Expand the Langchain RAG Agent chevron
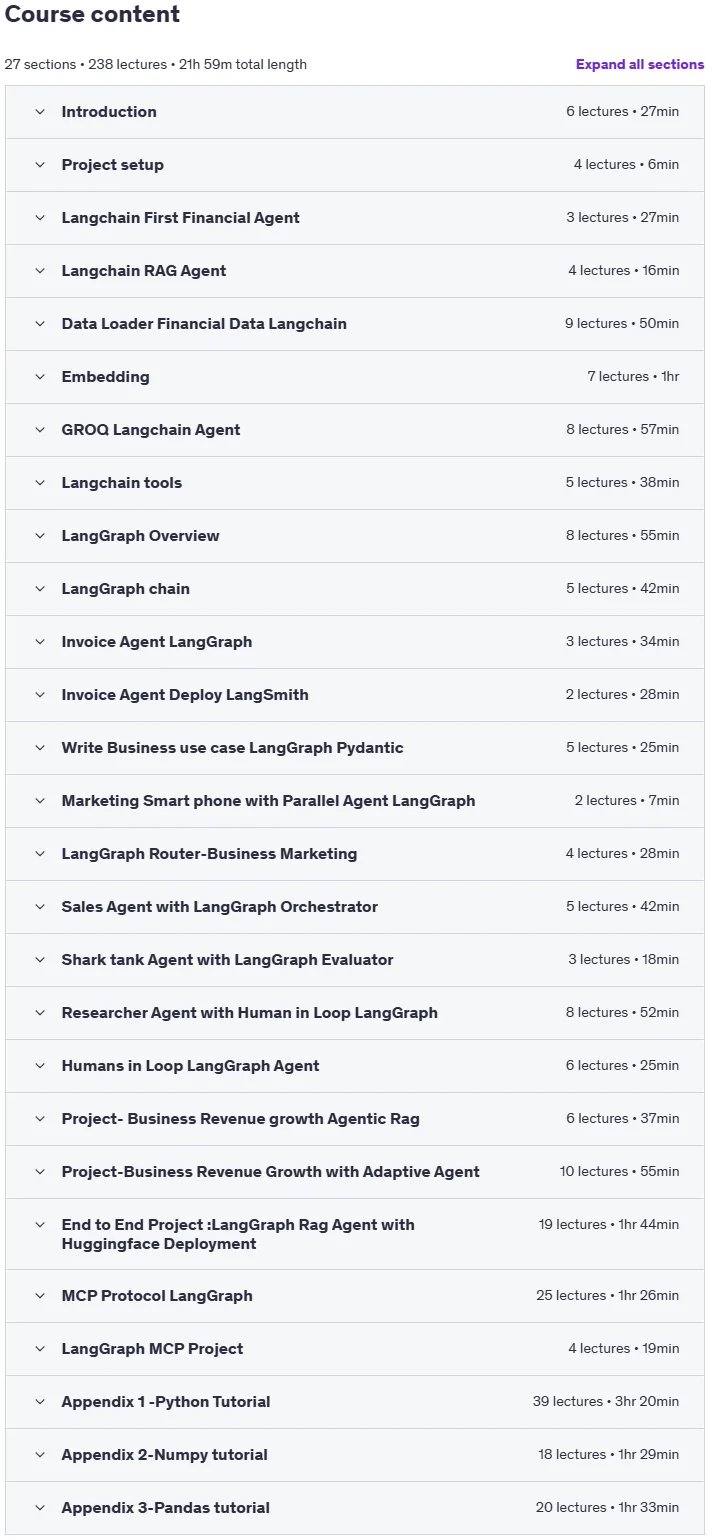Viewport: 712px width, 1540px height. pos(40,271)
